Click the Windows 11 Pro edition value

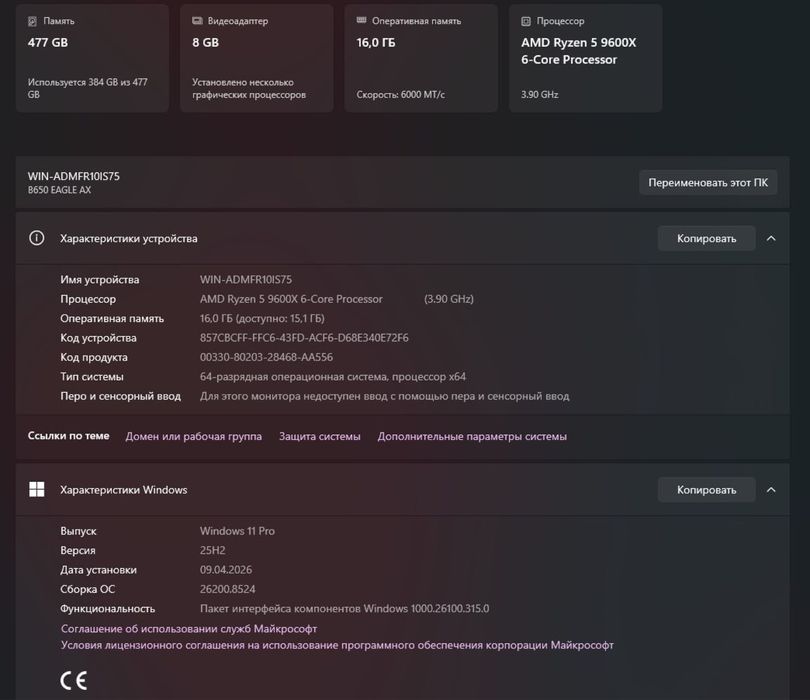pos(237,531)
